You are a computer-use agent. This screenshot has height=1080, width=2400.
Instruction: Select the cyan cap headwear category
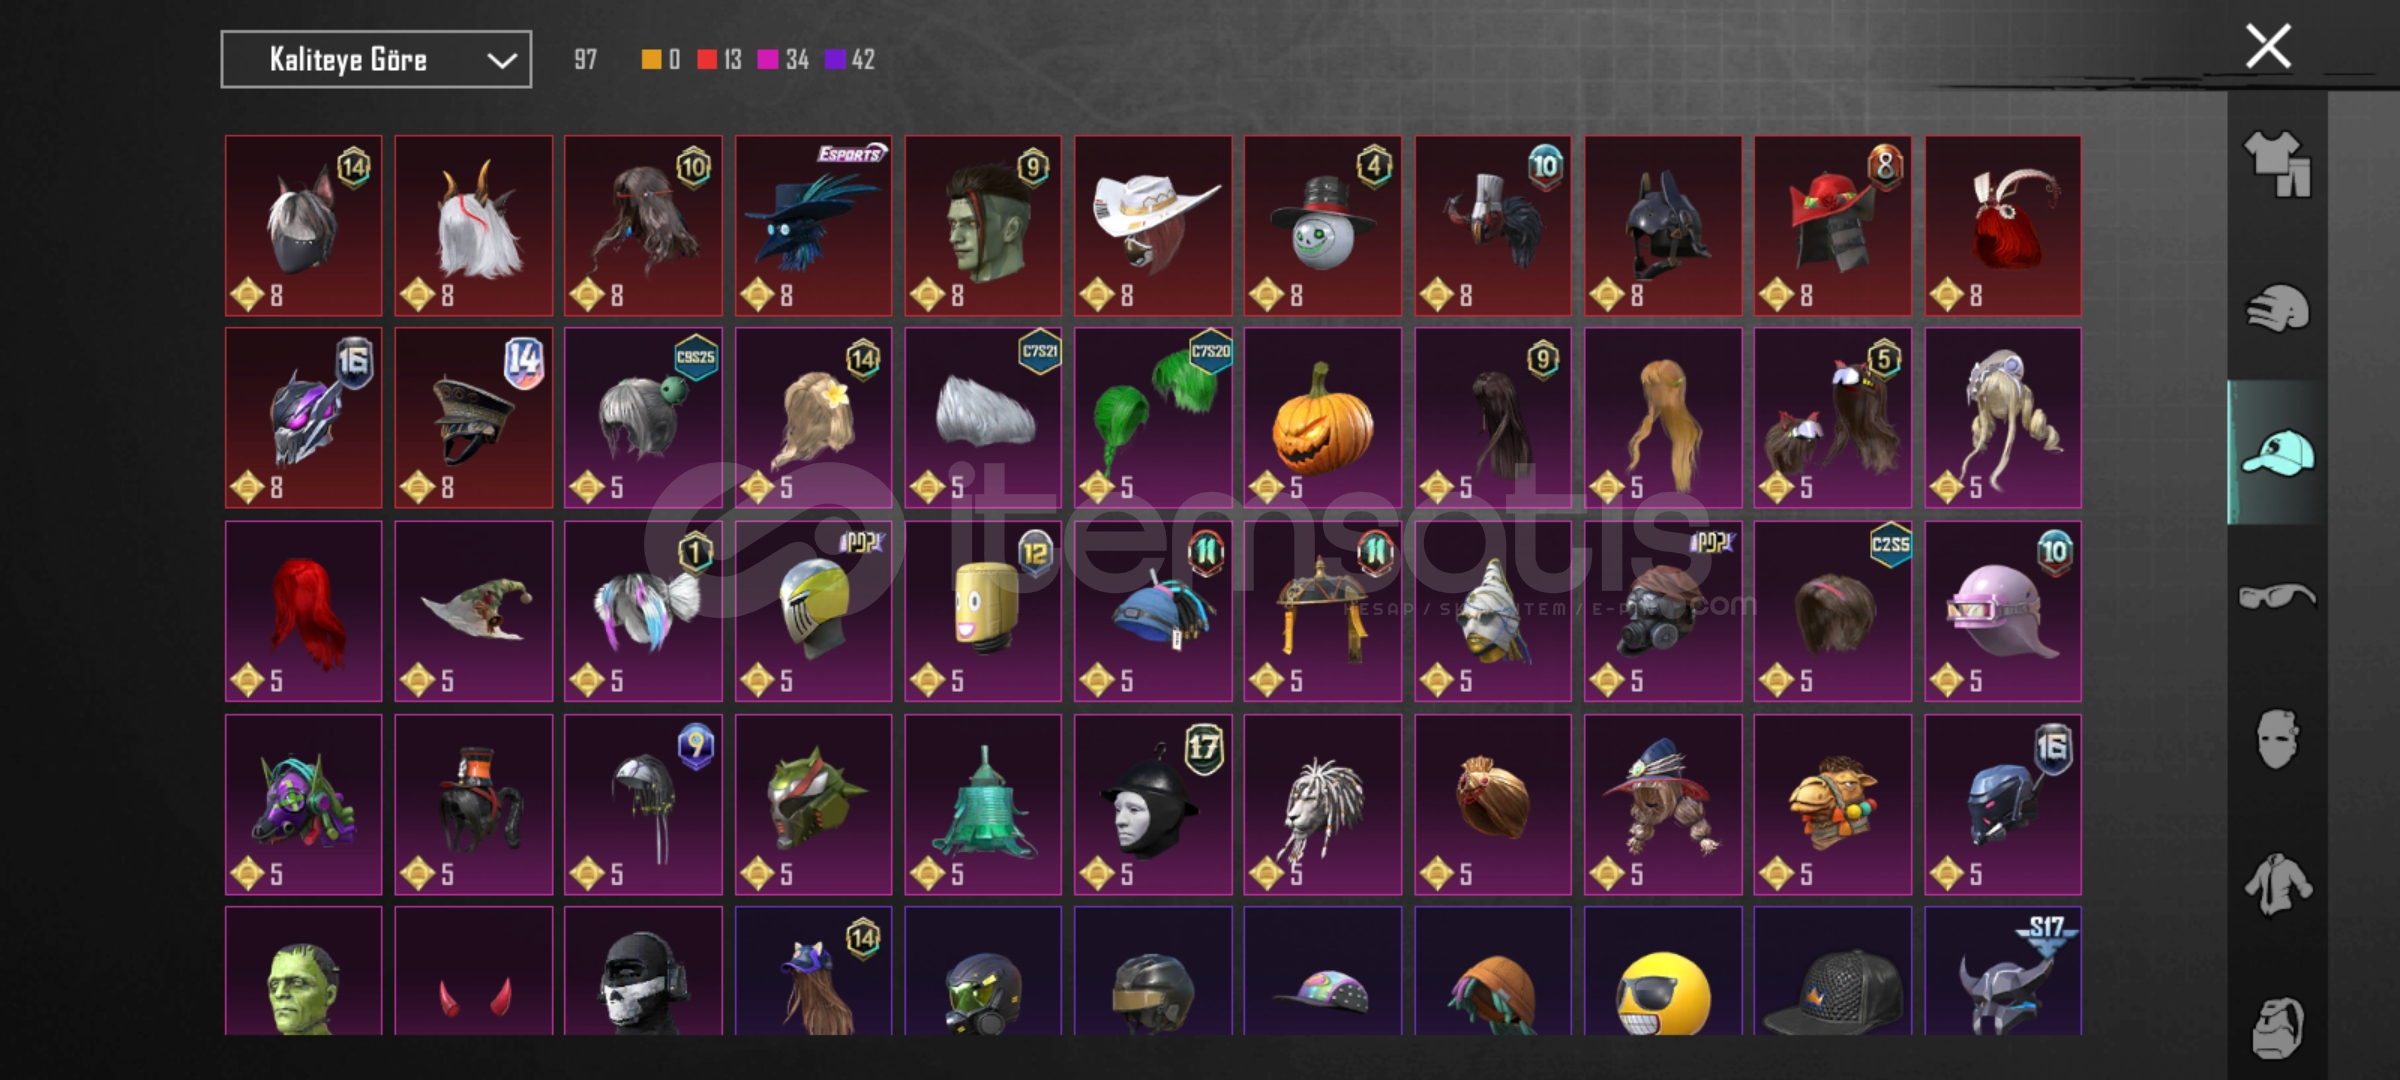(x=2277, y=453)
